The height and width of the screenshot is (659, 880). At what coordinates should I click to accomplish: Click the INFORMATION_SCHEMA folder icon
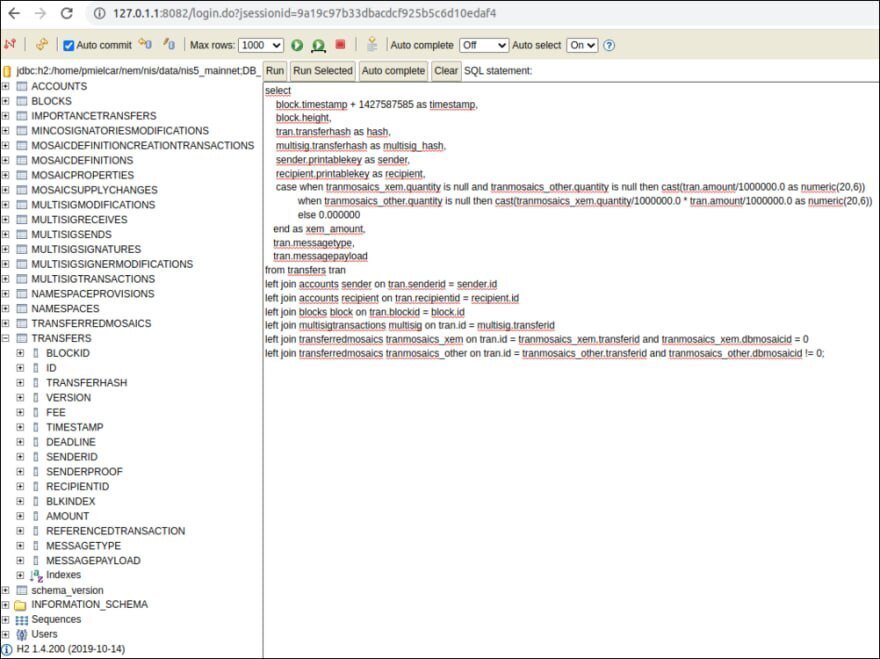coord(21,605)
